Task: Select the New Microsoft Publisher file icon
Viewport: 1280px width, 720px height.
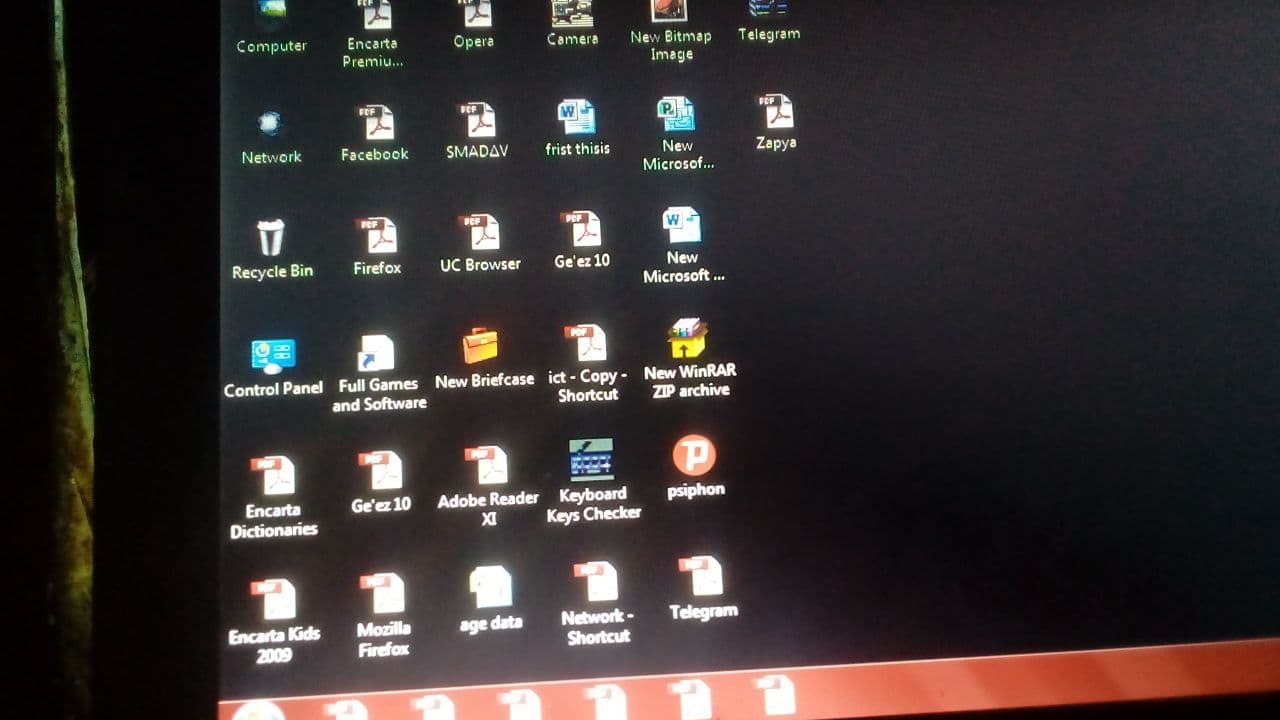Action: click(677, 134)
